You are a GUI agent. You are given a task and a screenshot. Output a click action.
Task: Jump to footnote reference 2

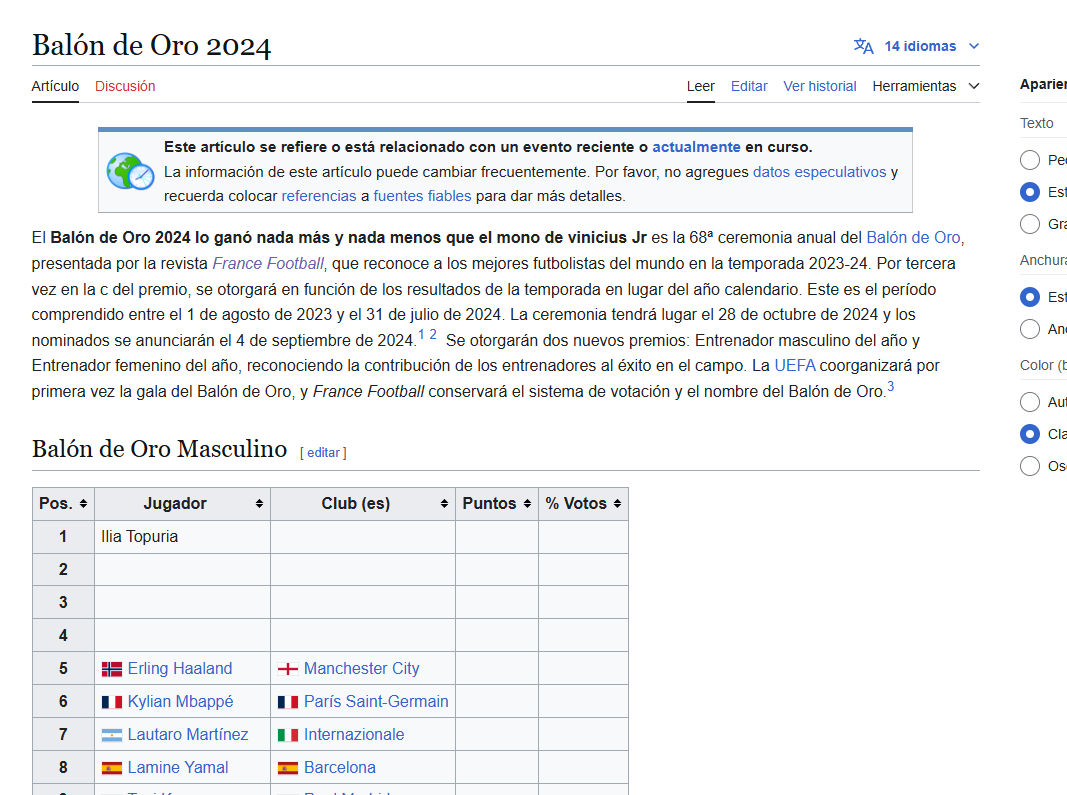[x=433, y=334]
